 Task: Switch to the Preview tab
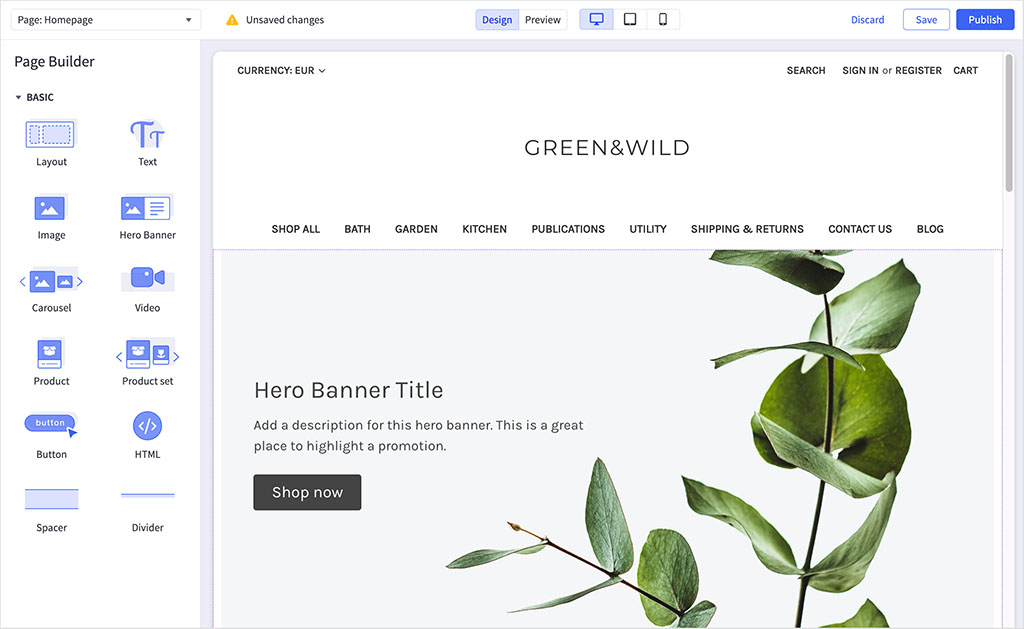pos(542,19)
